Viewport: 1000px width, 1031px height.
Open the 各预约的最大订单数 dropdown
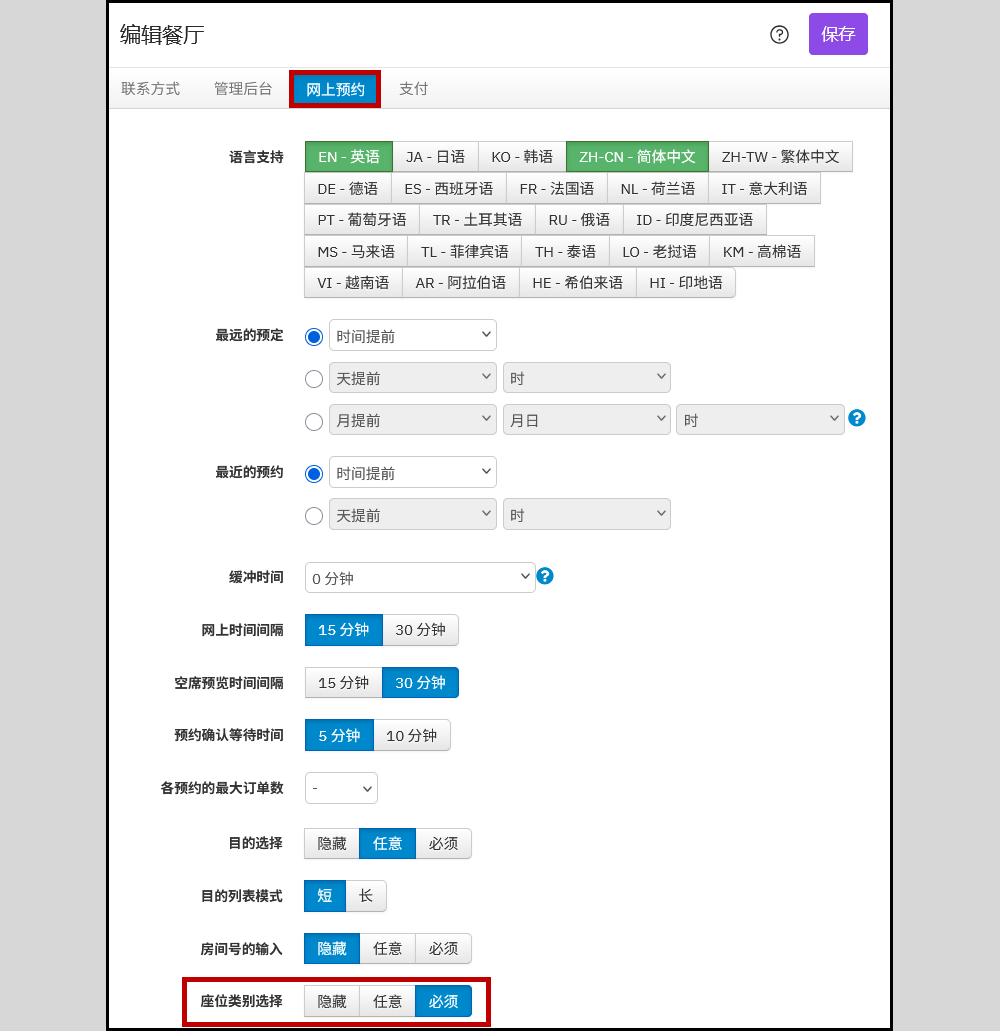pyautogui.click(x=341, y=788)
